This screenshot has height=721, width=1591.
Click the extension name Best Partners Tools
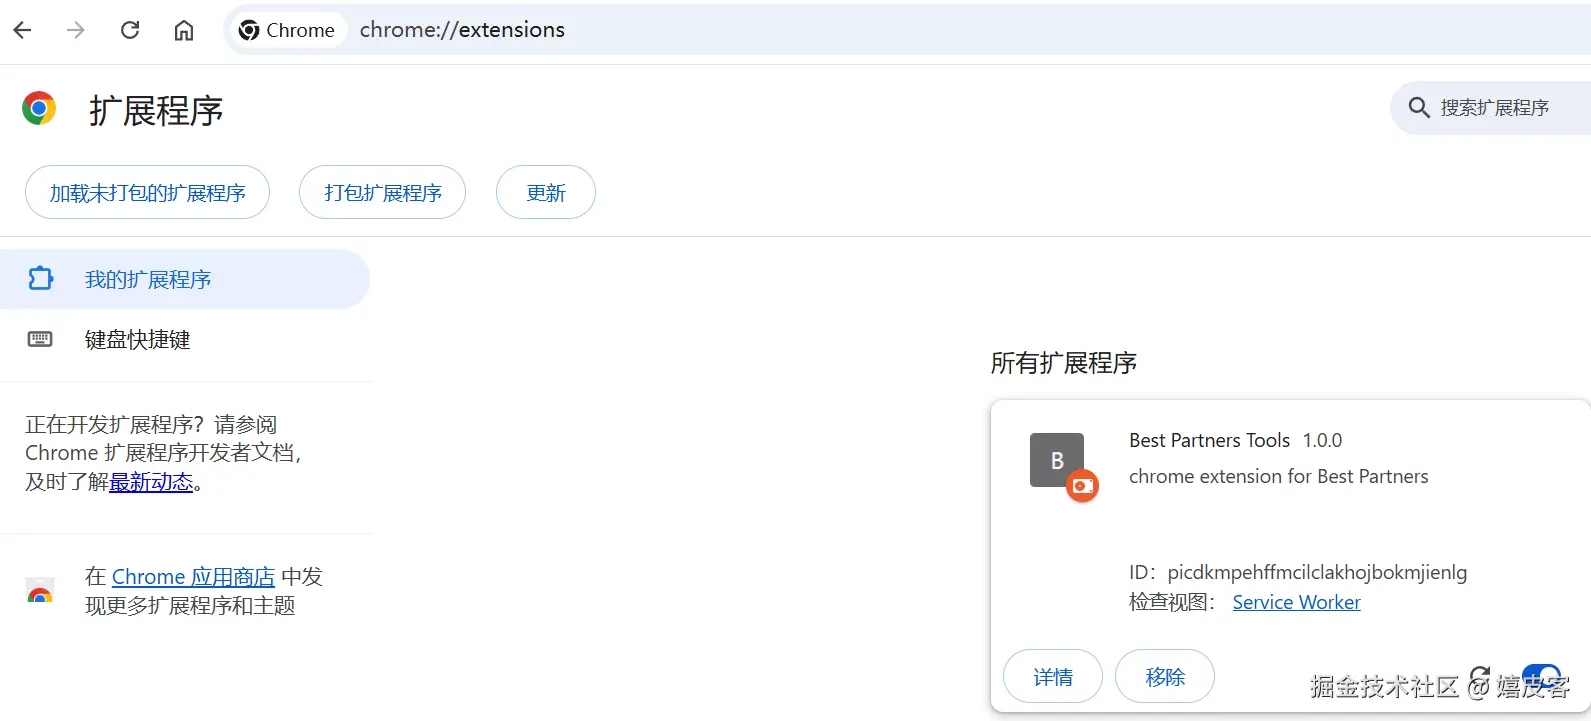pos(1209,440)
